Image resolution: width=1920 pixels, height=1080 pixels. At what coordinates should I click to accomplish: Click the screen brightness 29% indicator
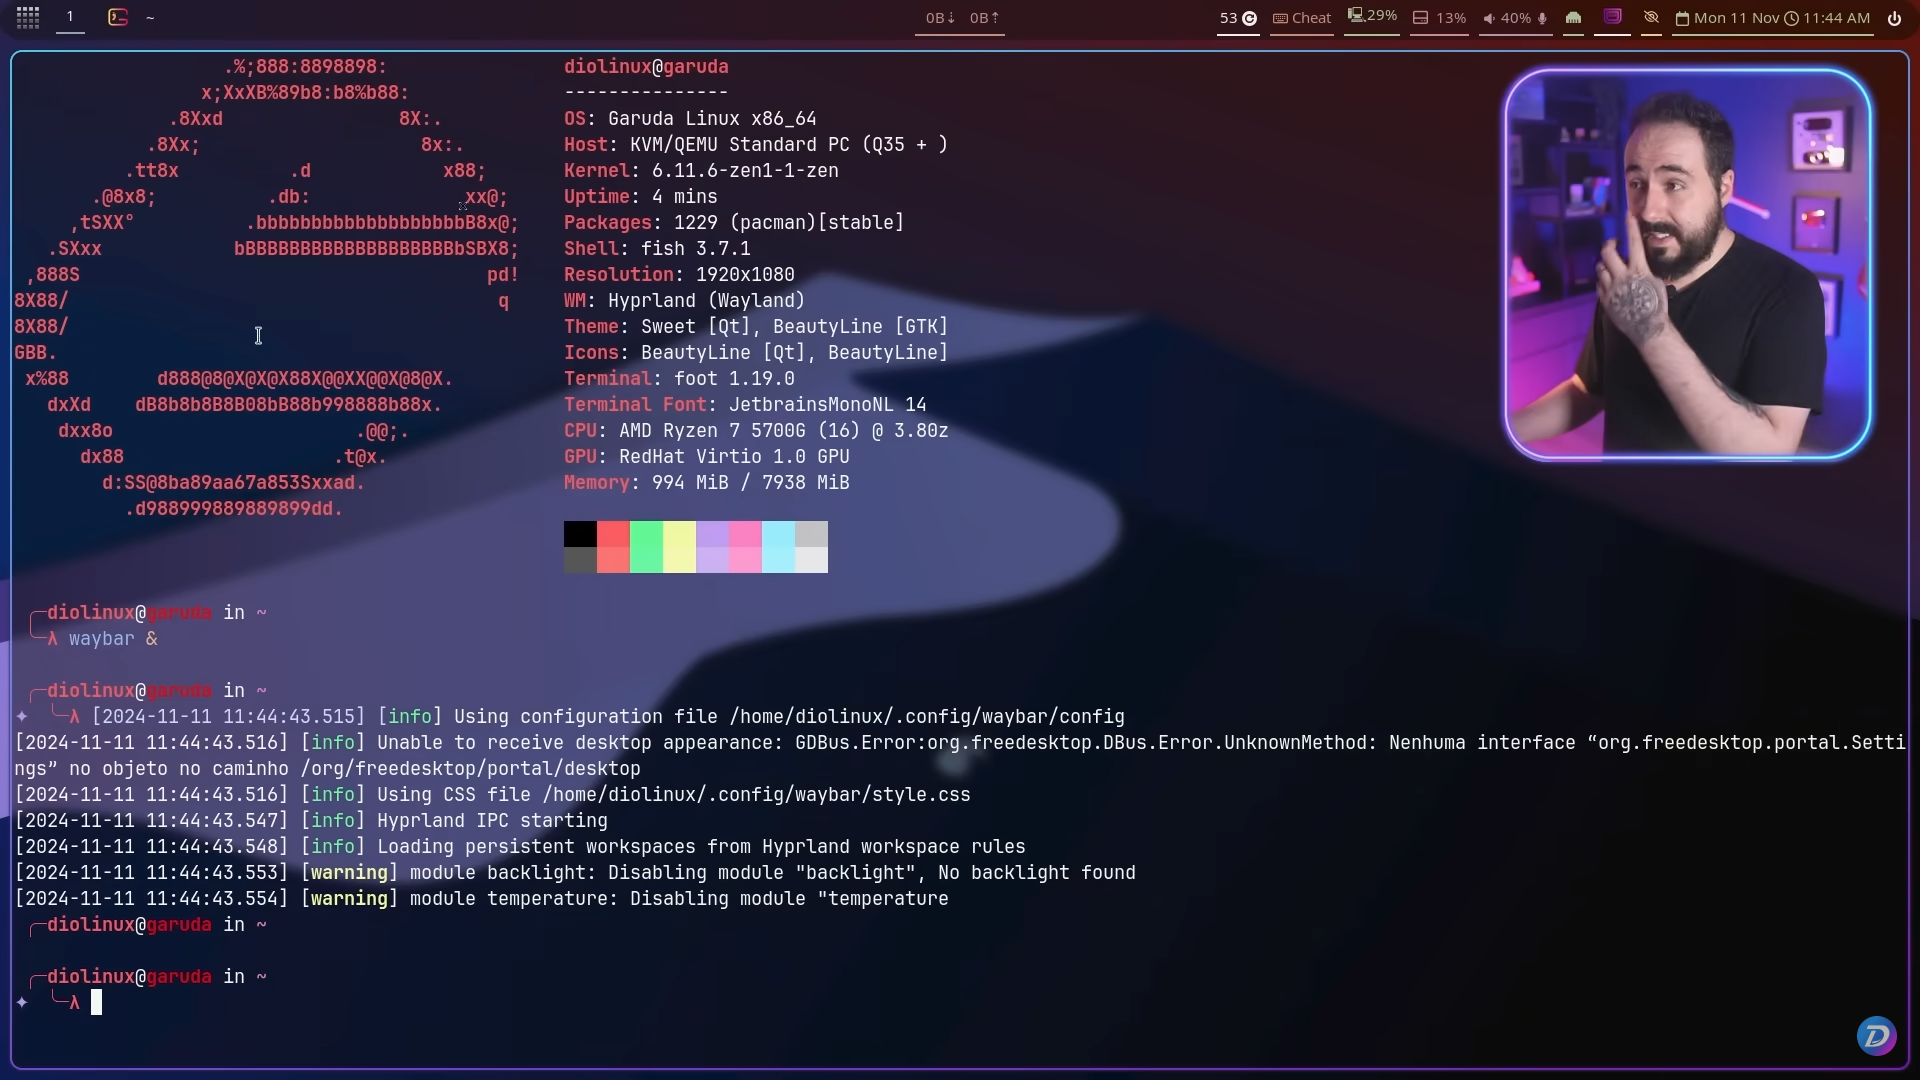coord(1371,17)
